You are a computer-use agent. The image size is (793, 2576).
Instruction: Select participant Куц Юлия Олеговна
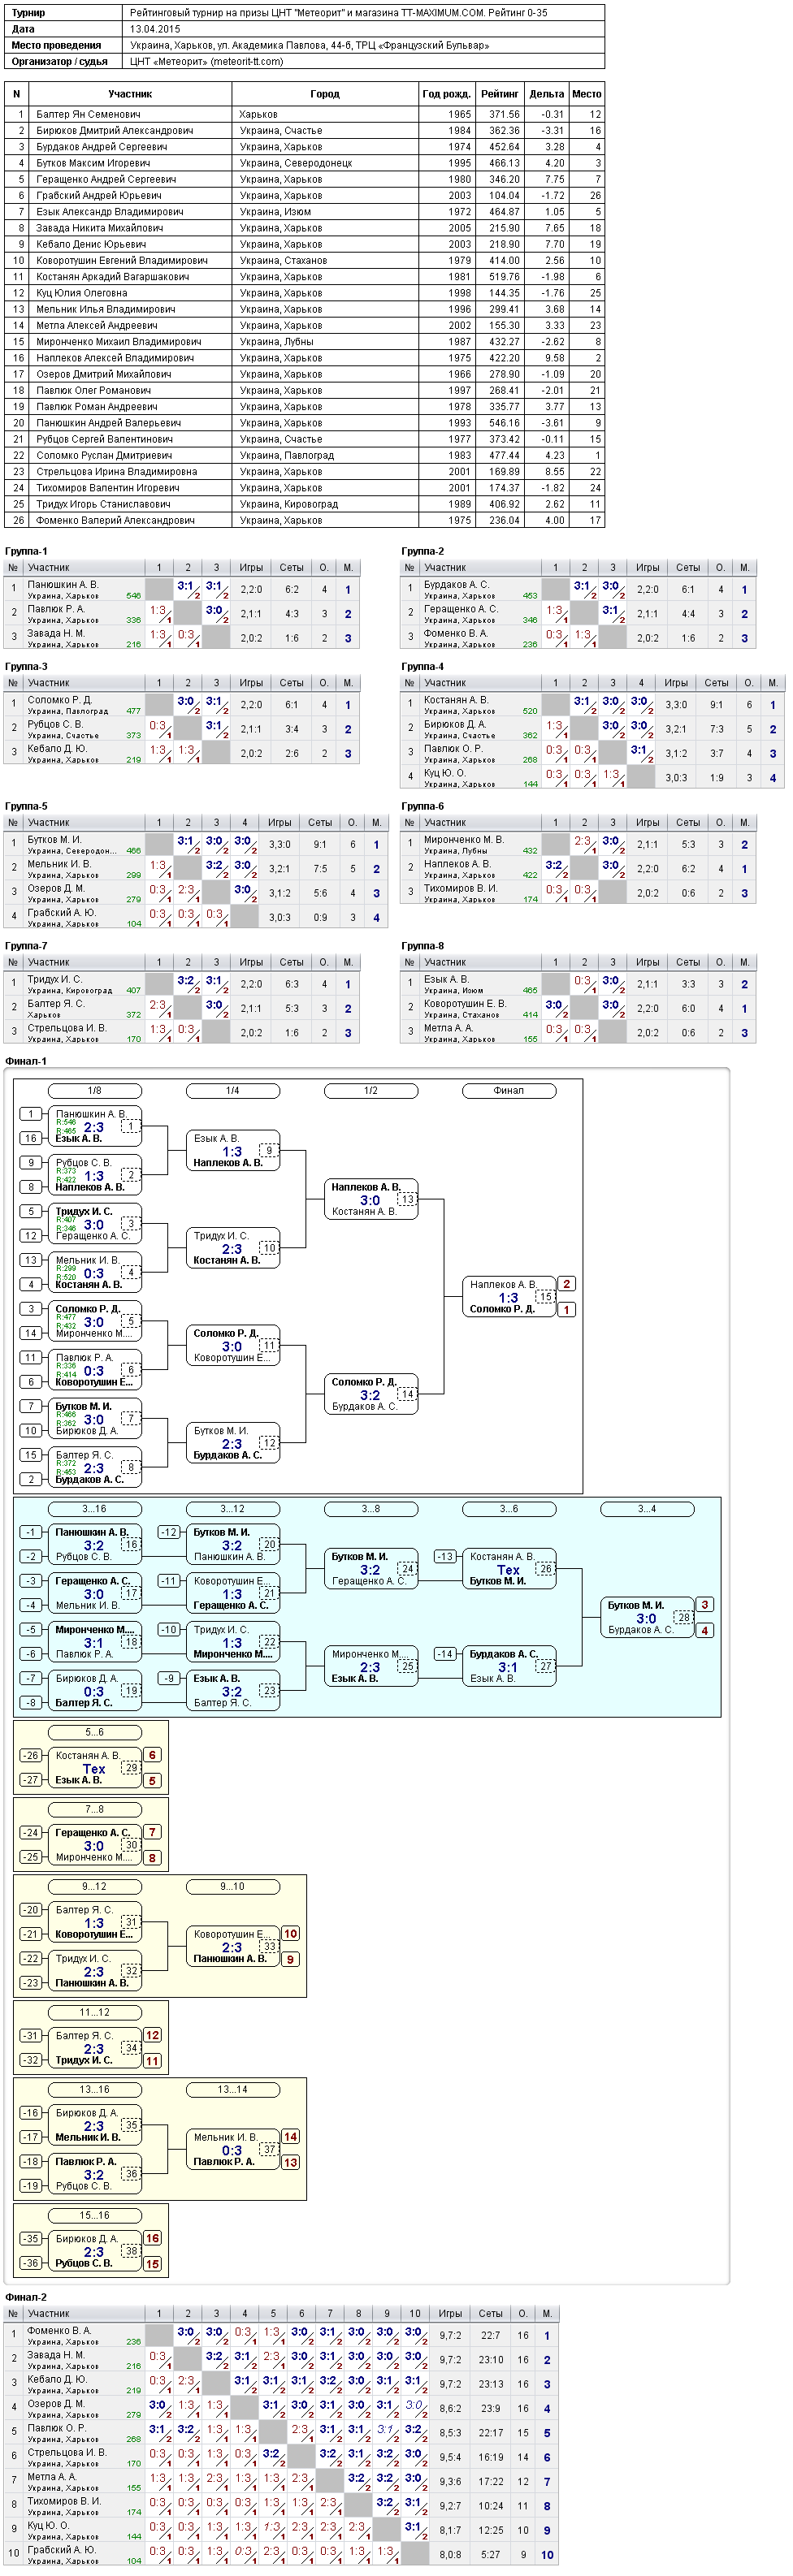(81, 293)
